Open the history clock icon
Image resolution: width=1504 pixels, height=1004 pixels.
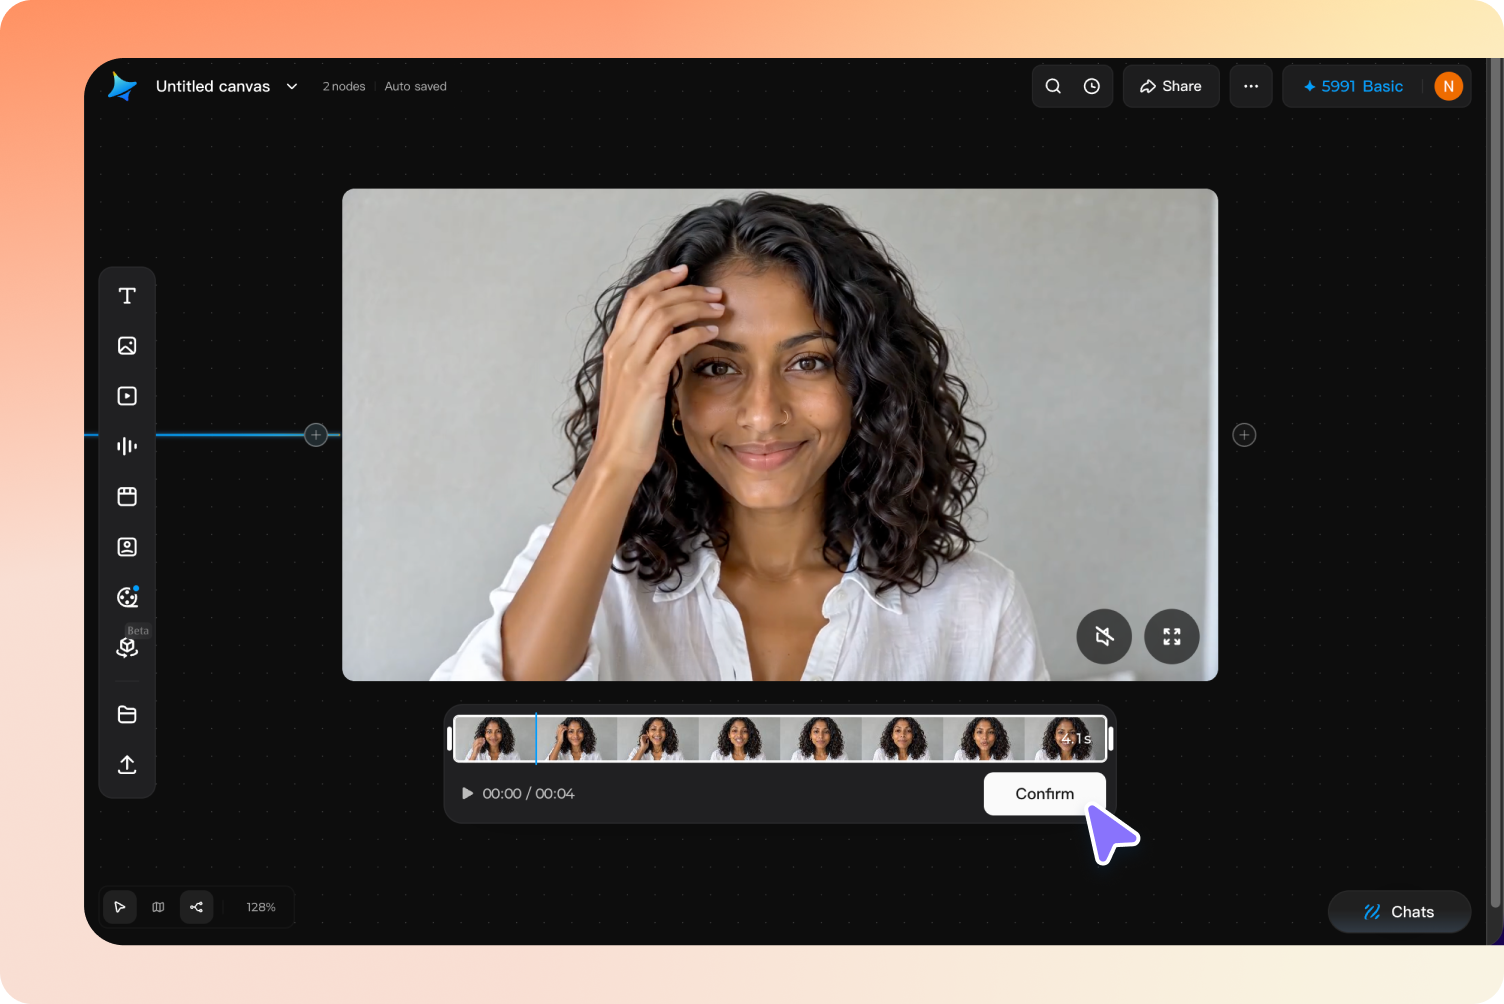pos(1092,86)
